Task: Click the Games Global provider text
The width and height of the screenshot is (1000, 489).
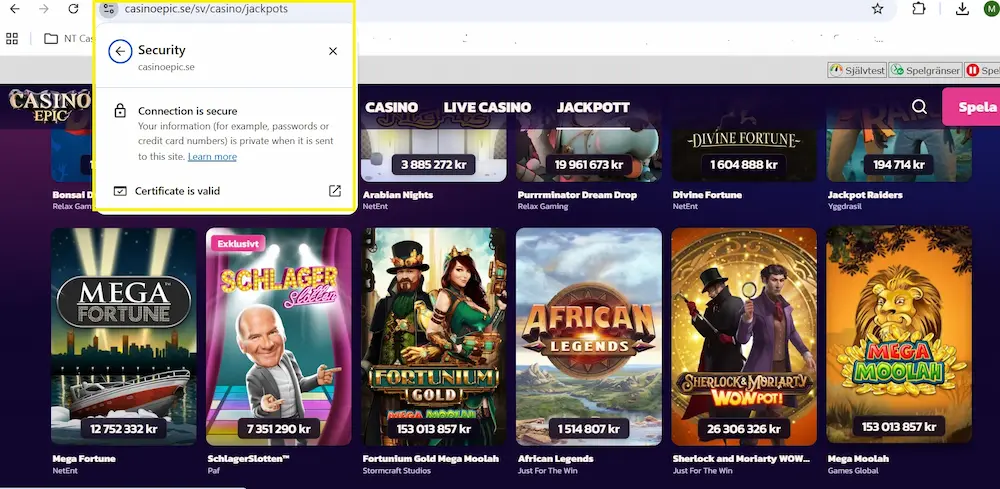Action: tap(853, 471)
